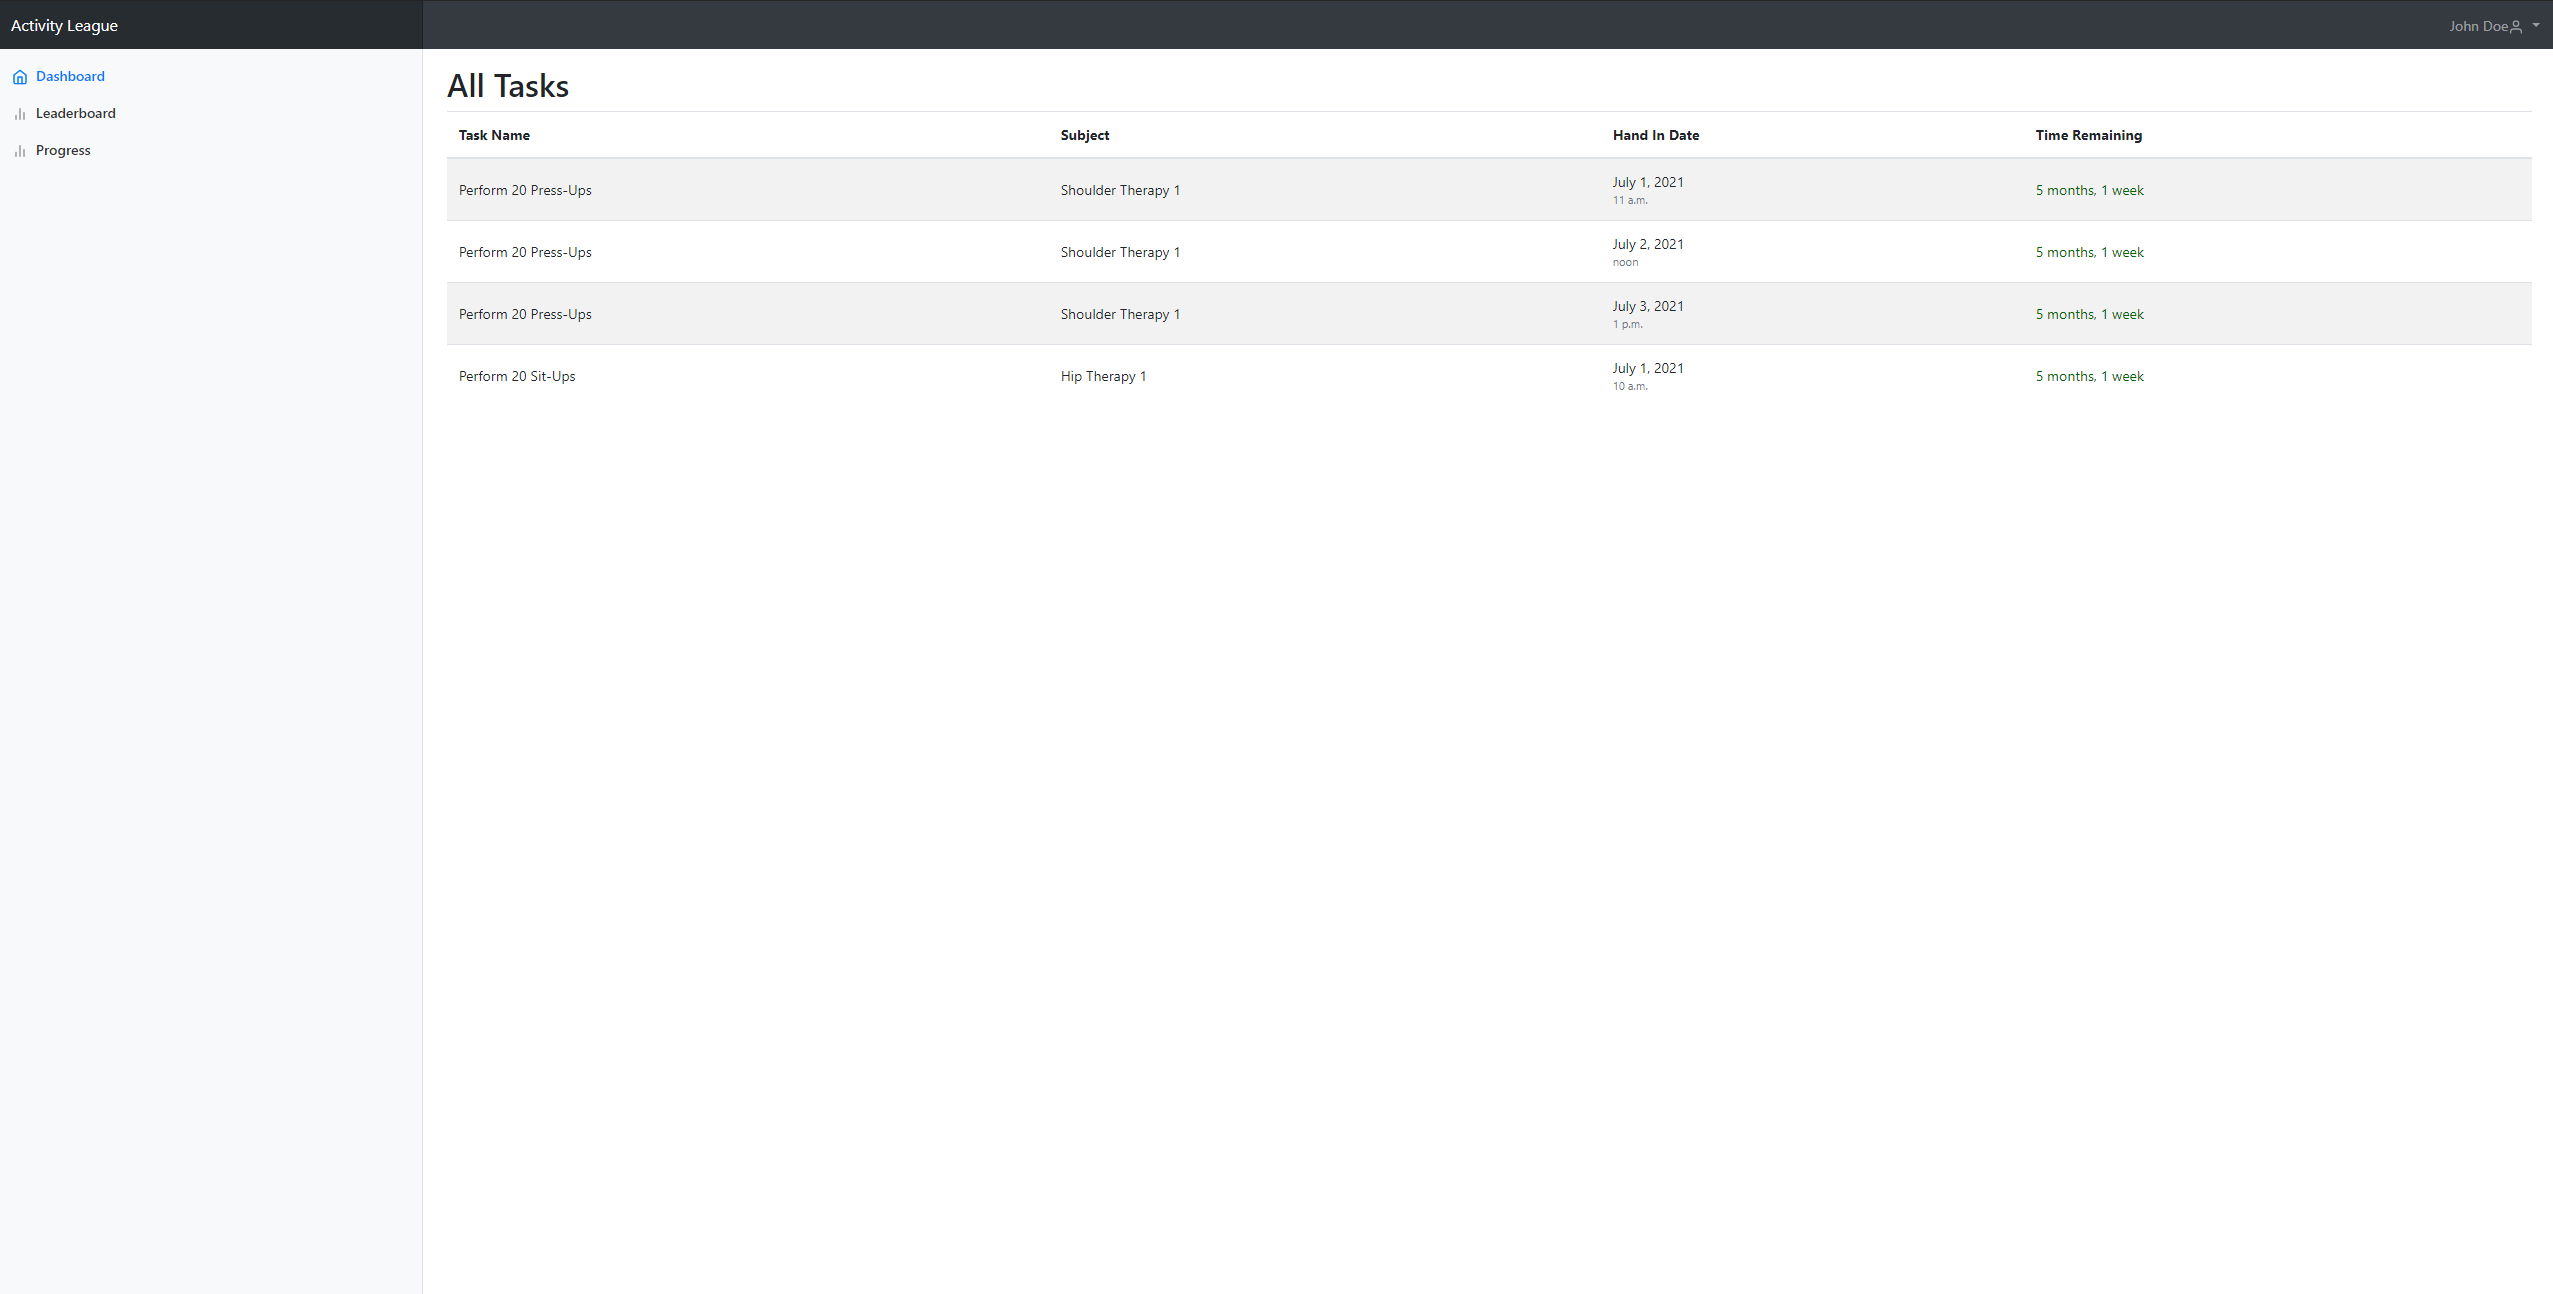Click the Leaderboard bar chart icon
The height and width of the screenshot is (1294, 2553).
(20, 114)
